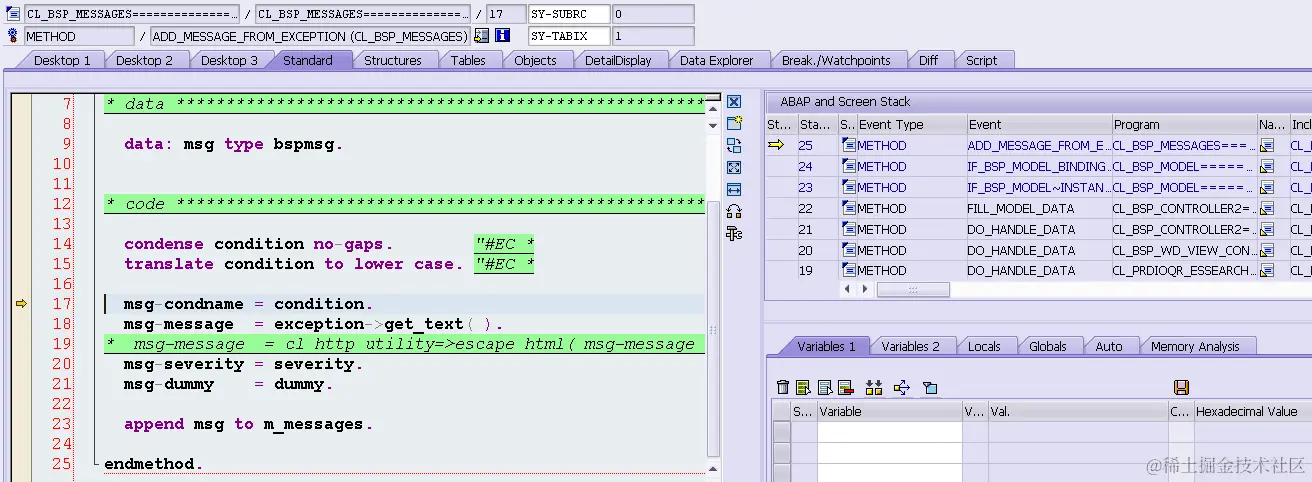
Task: Click the SY-TABIX variable field
Action: pyautogui.click(x=569, y=36)
